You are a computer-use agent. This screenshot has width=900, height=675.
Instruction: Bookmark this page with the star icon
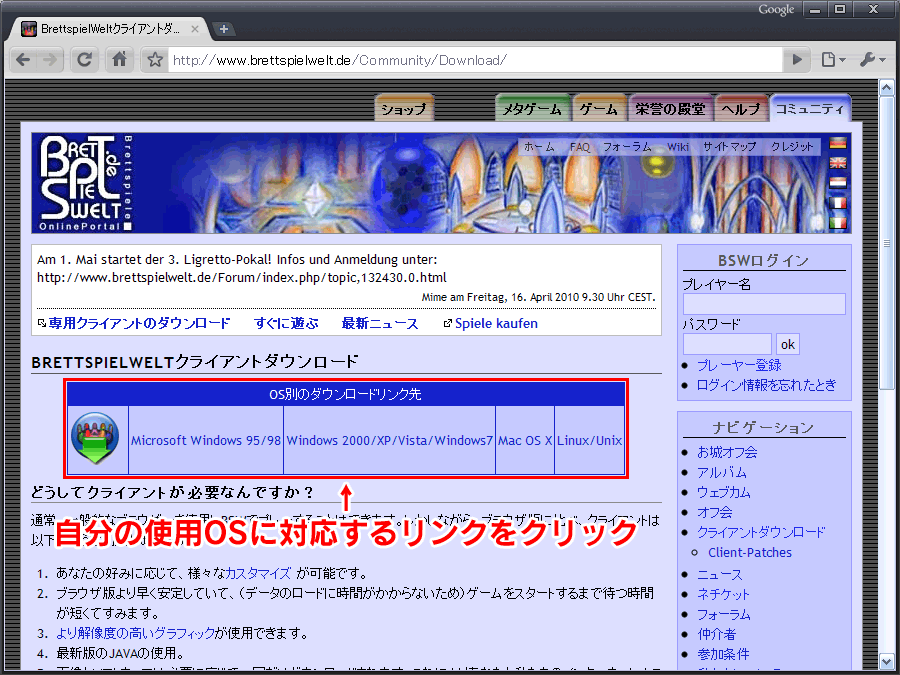(154, 60)
